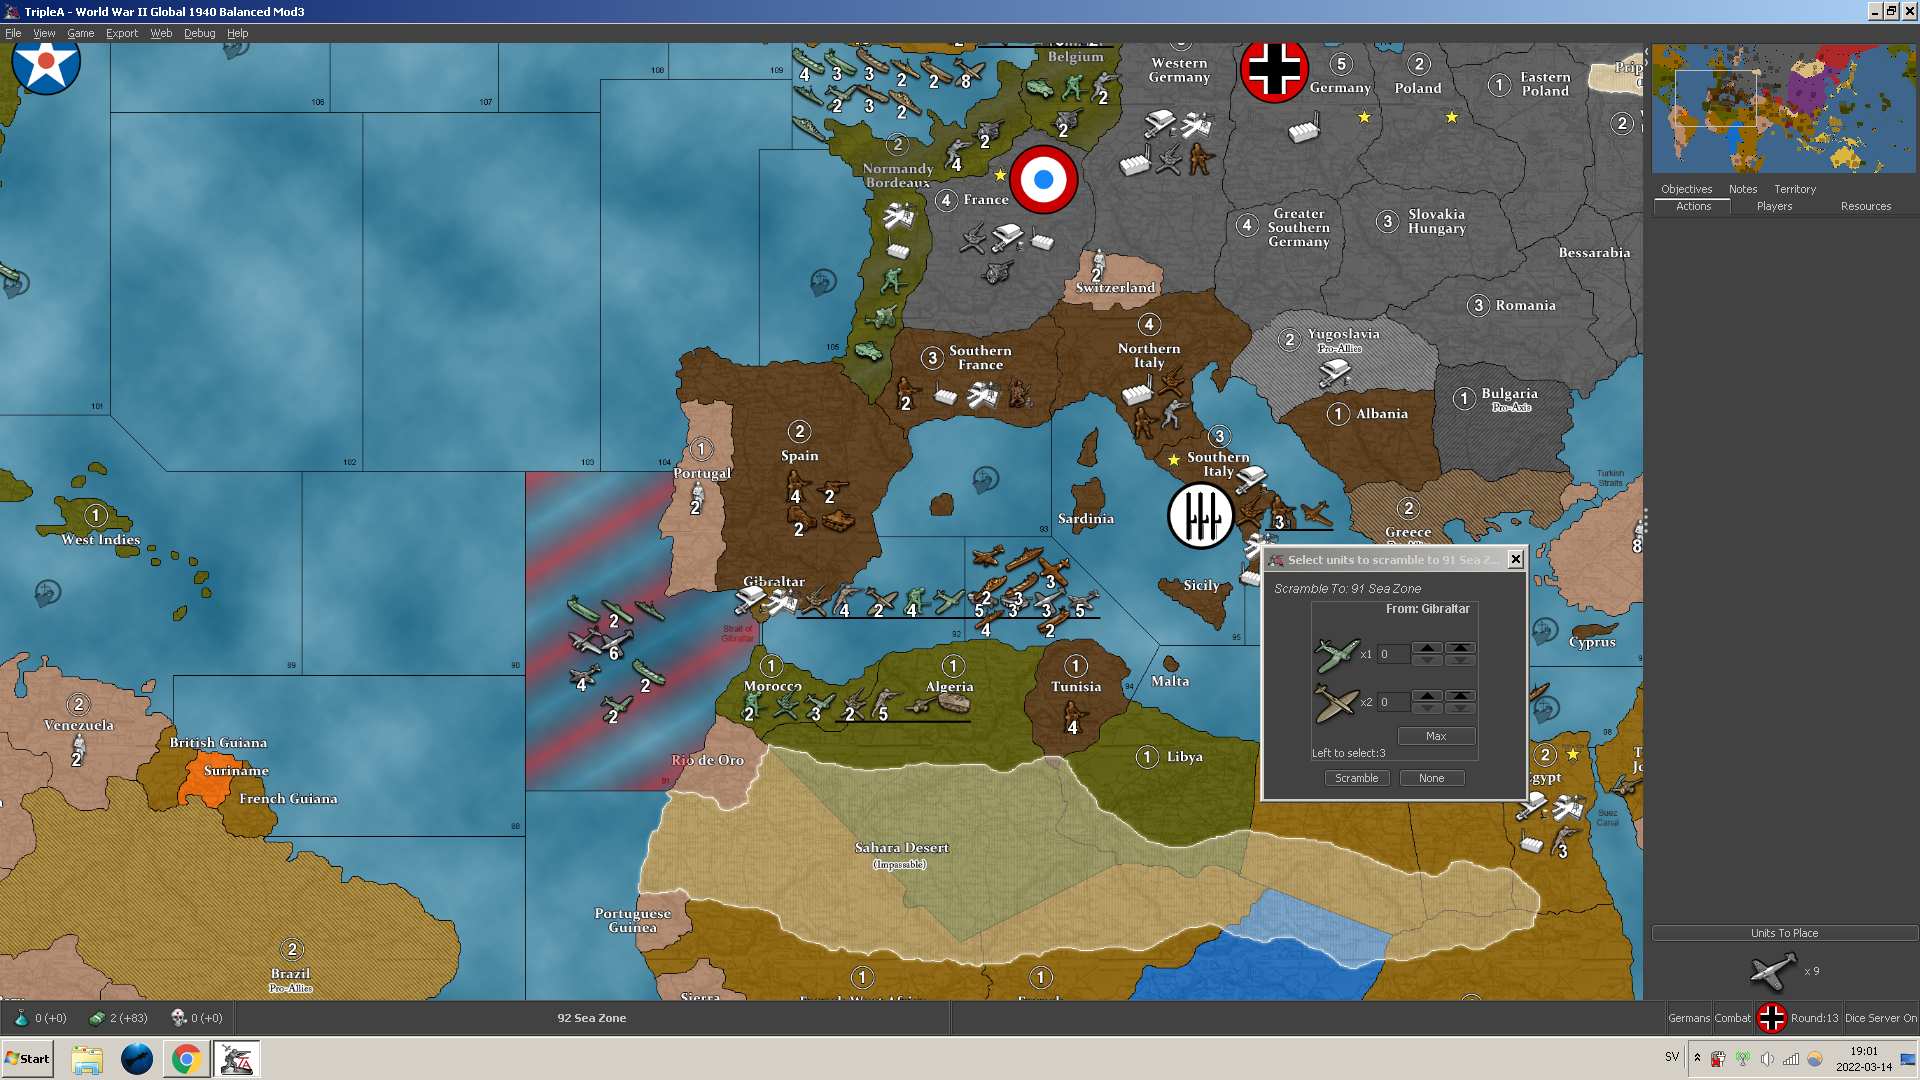Increase tan fighter scramble count by one

click(x=1427, y=696)
